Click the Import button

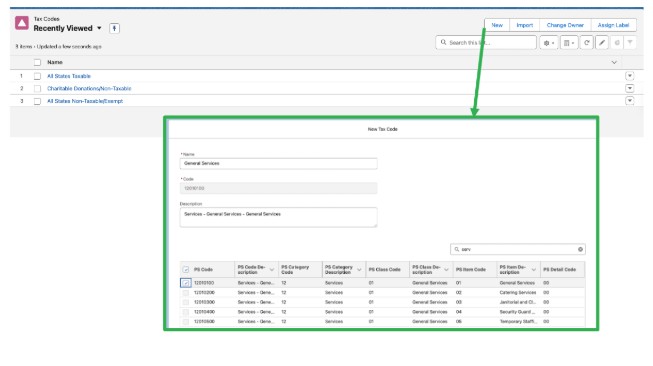pyautogui.click(x=524, y=25)
